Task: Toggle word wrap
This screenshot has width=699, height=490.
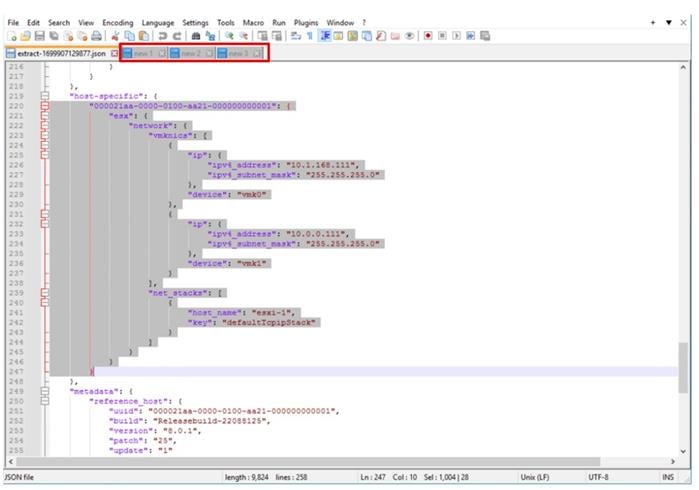Action: point(296,36)
